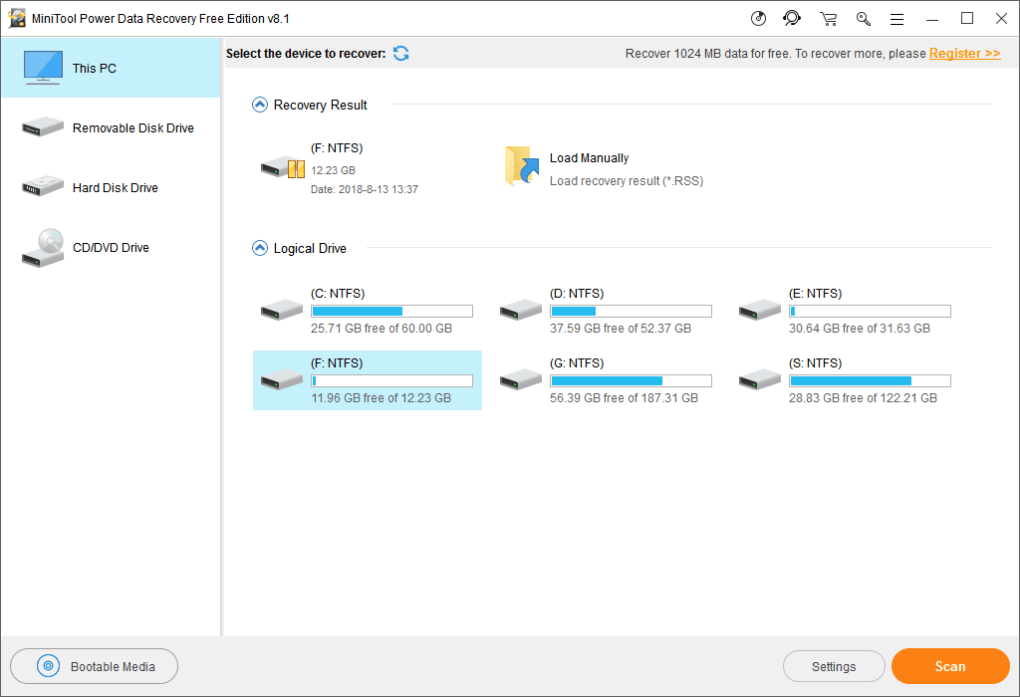
Task: Collapse the Logical Drive section
Action: 259,248
